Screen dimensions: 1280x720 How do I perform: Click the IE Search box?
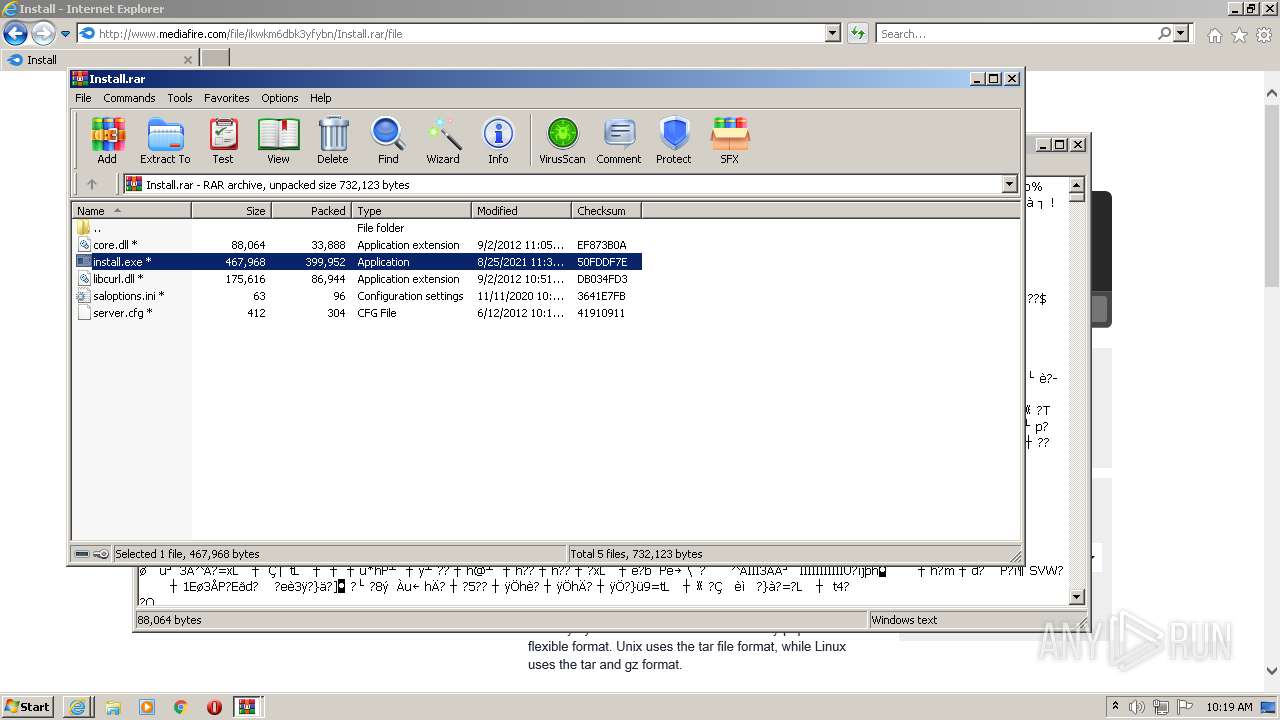coord(1018,33)
